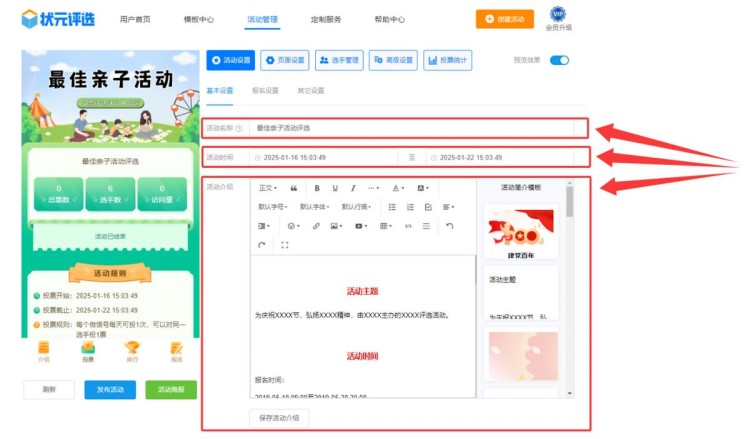Expand the 默认字号 font size dropdown
Image resolution: width=750 pixels, height=439 pixels.
point(274,207)
